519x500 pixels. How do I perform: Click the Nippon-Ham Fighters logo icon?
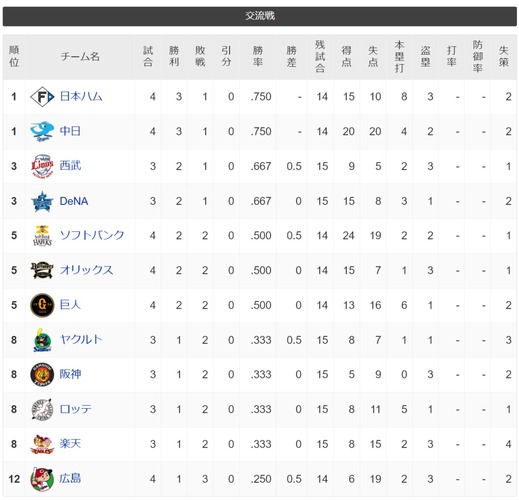coord(42,97)
